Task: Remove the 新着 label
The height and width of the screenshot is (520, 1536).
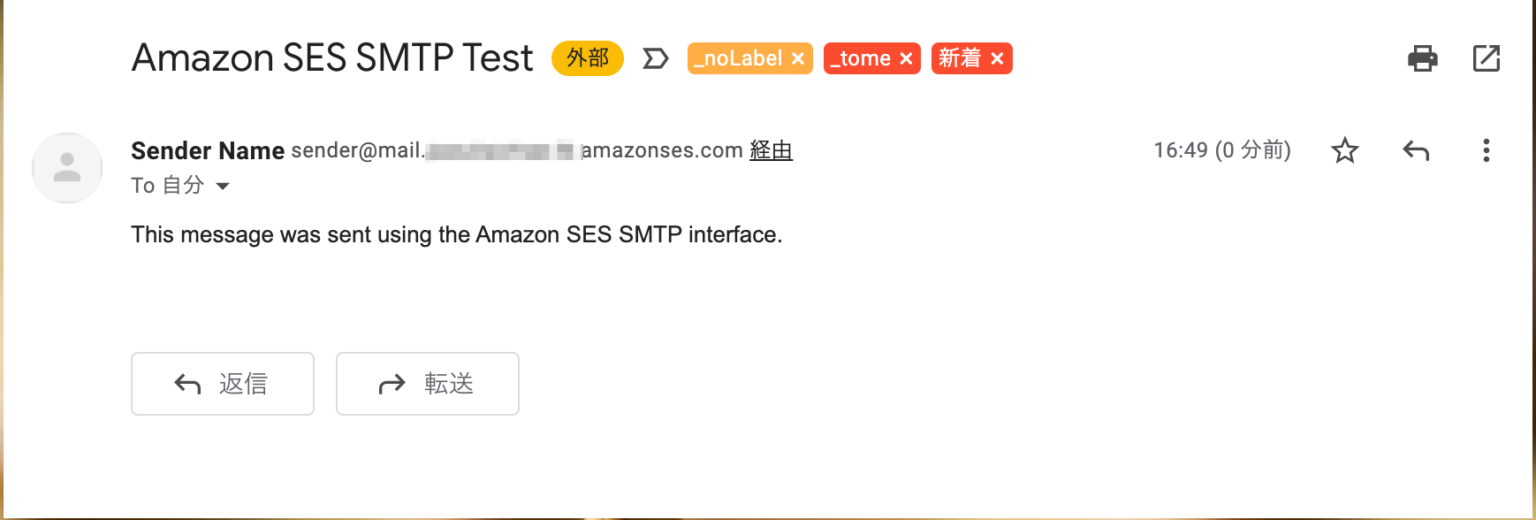Action: tap(997, 59)
